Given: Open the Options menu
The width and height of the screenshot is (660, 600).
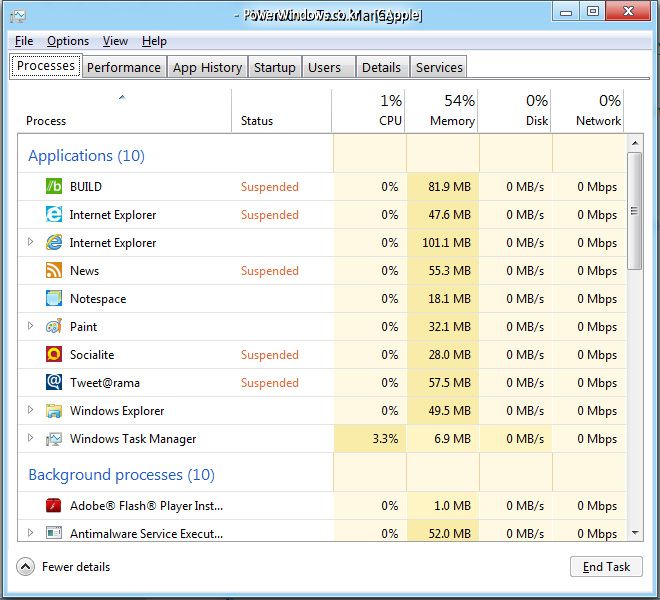Looking at the screenshot, I should (68, 41).
